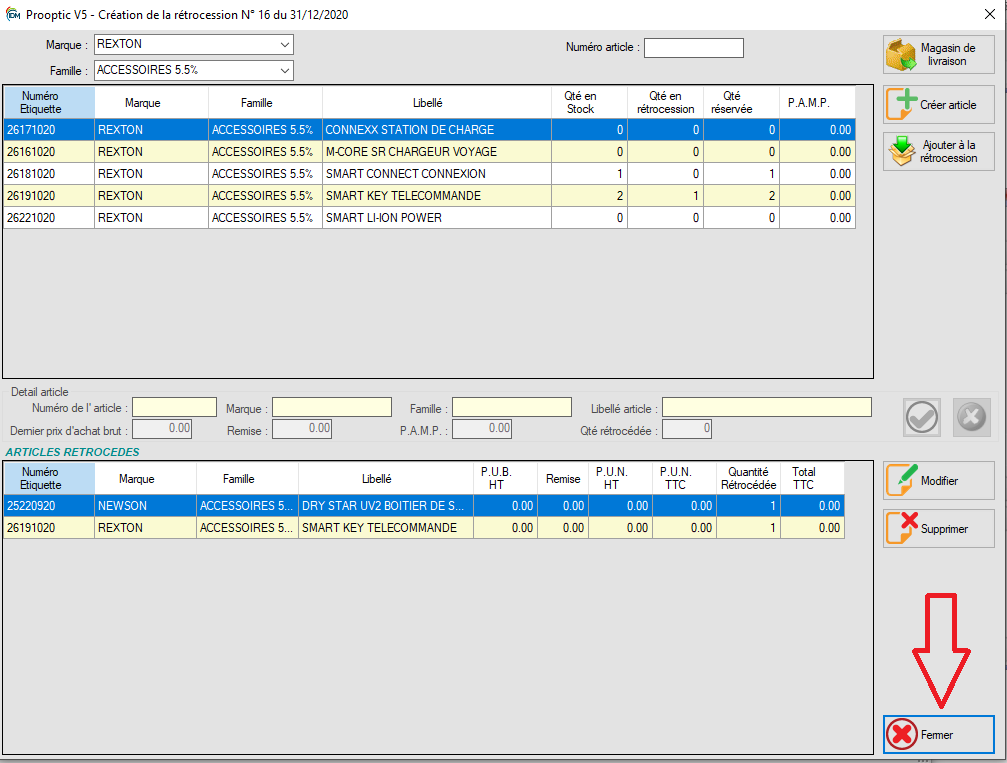Focus the Numéro article search field
This screenshot has width=1007, height=763.
694,48
